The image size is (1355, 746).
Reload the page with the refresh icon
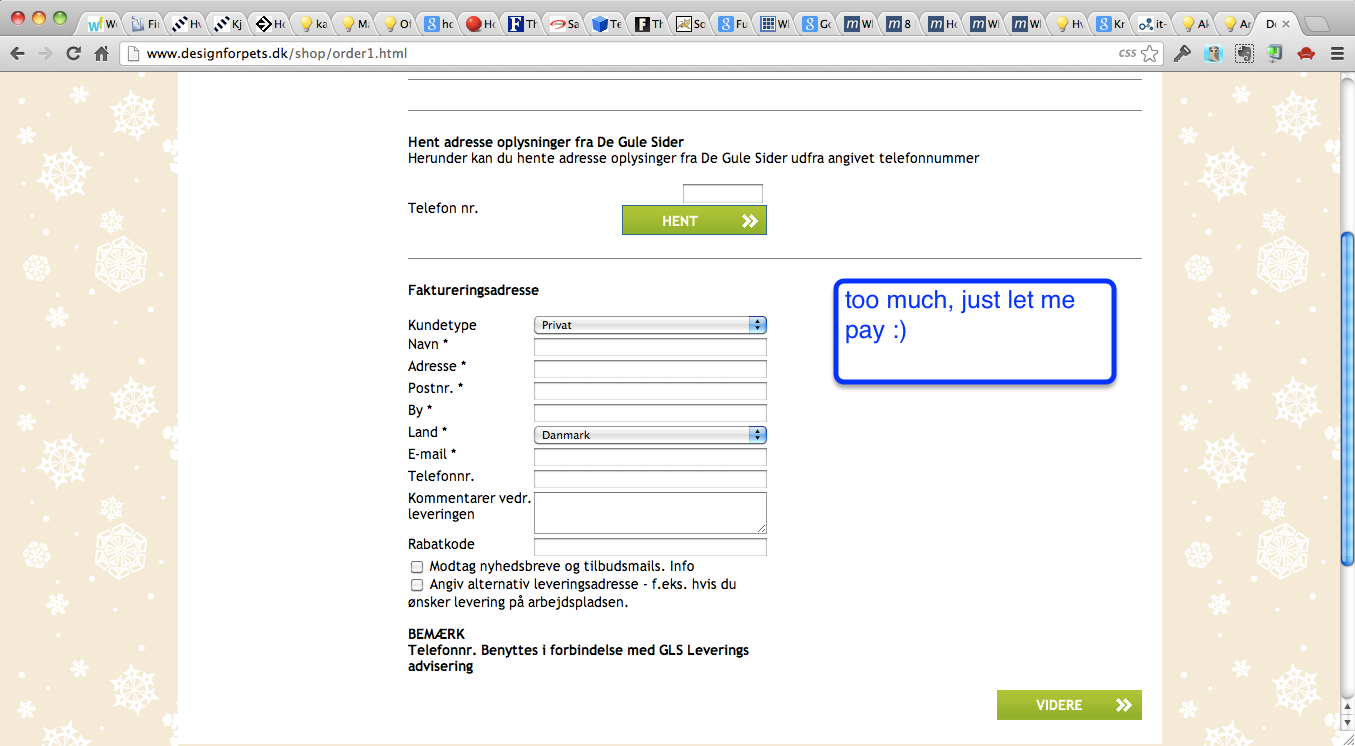[73, 54]
